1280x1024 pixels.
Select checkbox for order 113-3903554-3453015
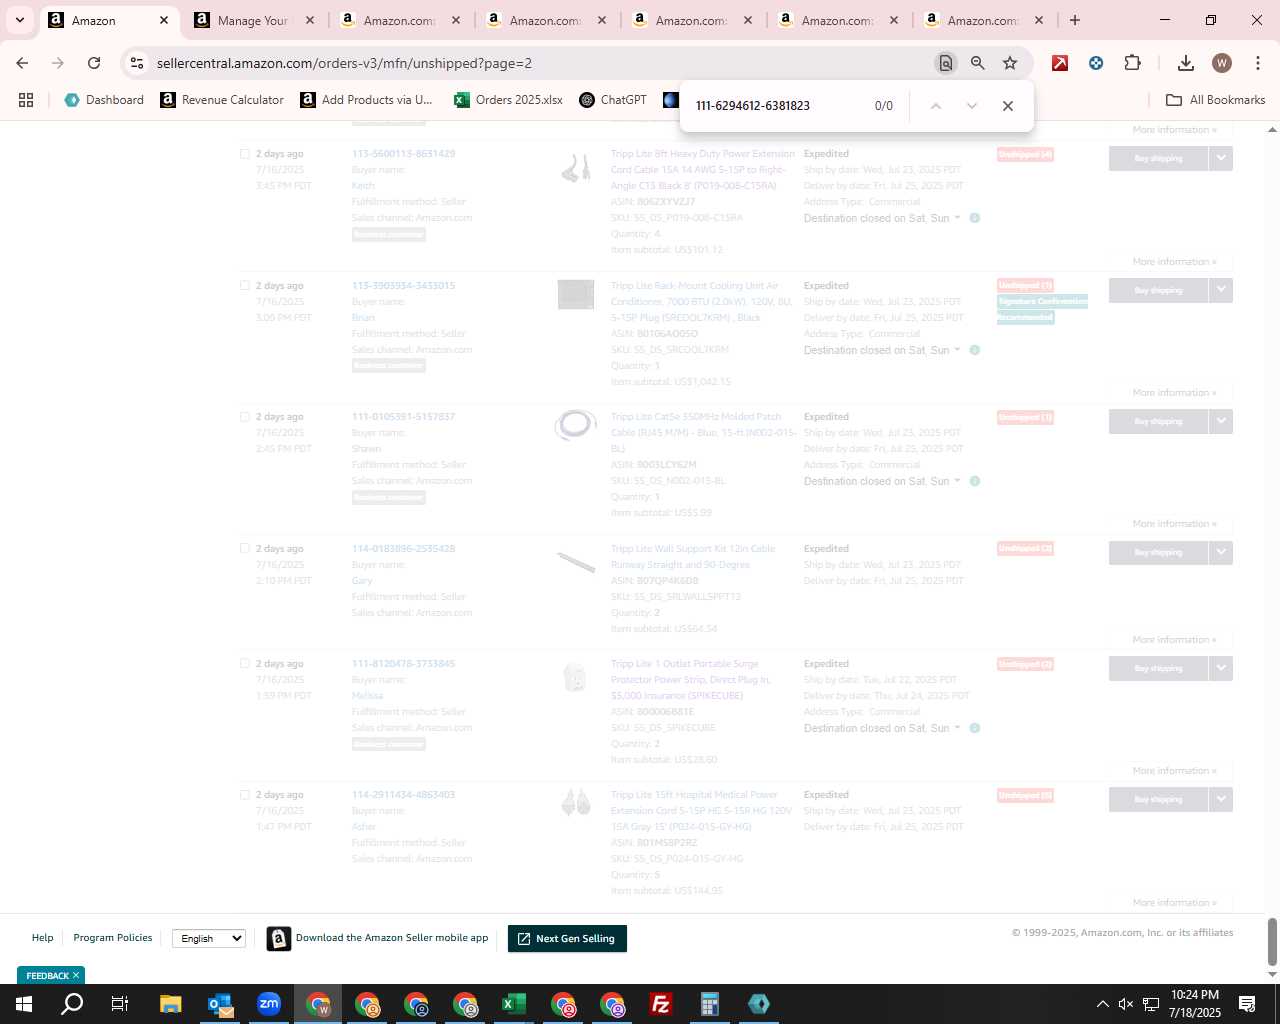click(245, 286)
